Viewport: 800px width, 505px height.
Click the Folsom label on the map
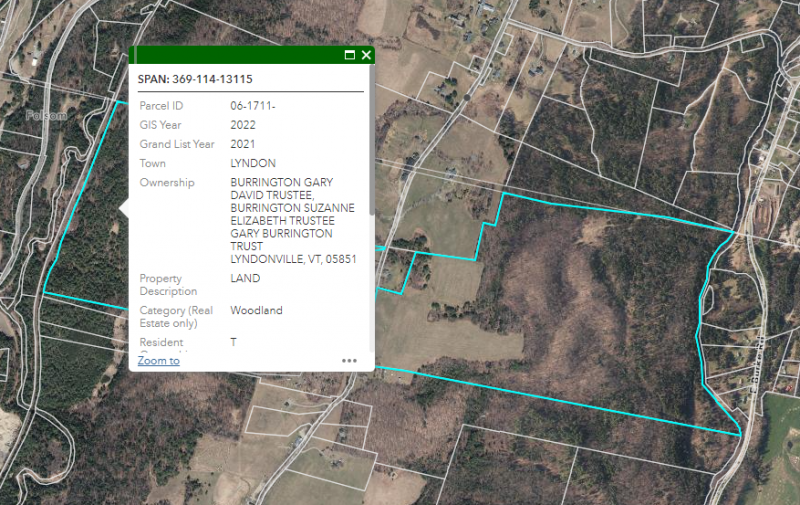point(47,115)
